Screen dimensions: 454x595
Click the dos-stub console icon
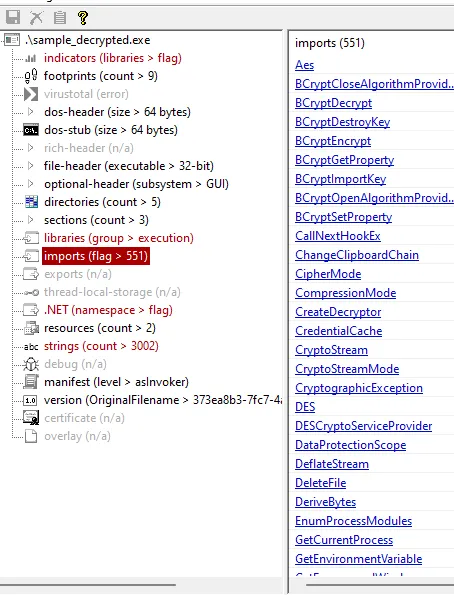click(31, 130)
